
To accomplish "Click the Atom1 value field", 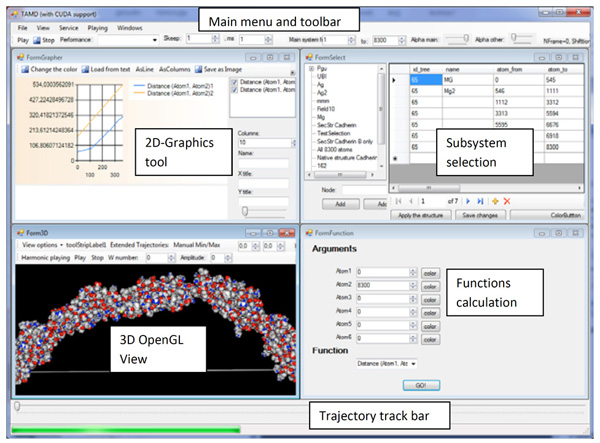I will point(383,272).
